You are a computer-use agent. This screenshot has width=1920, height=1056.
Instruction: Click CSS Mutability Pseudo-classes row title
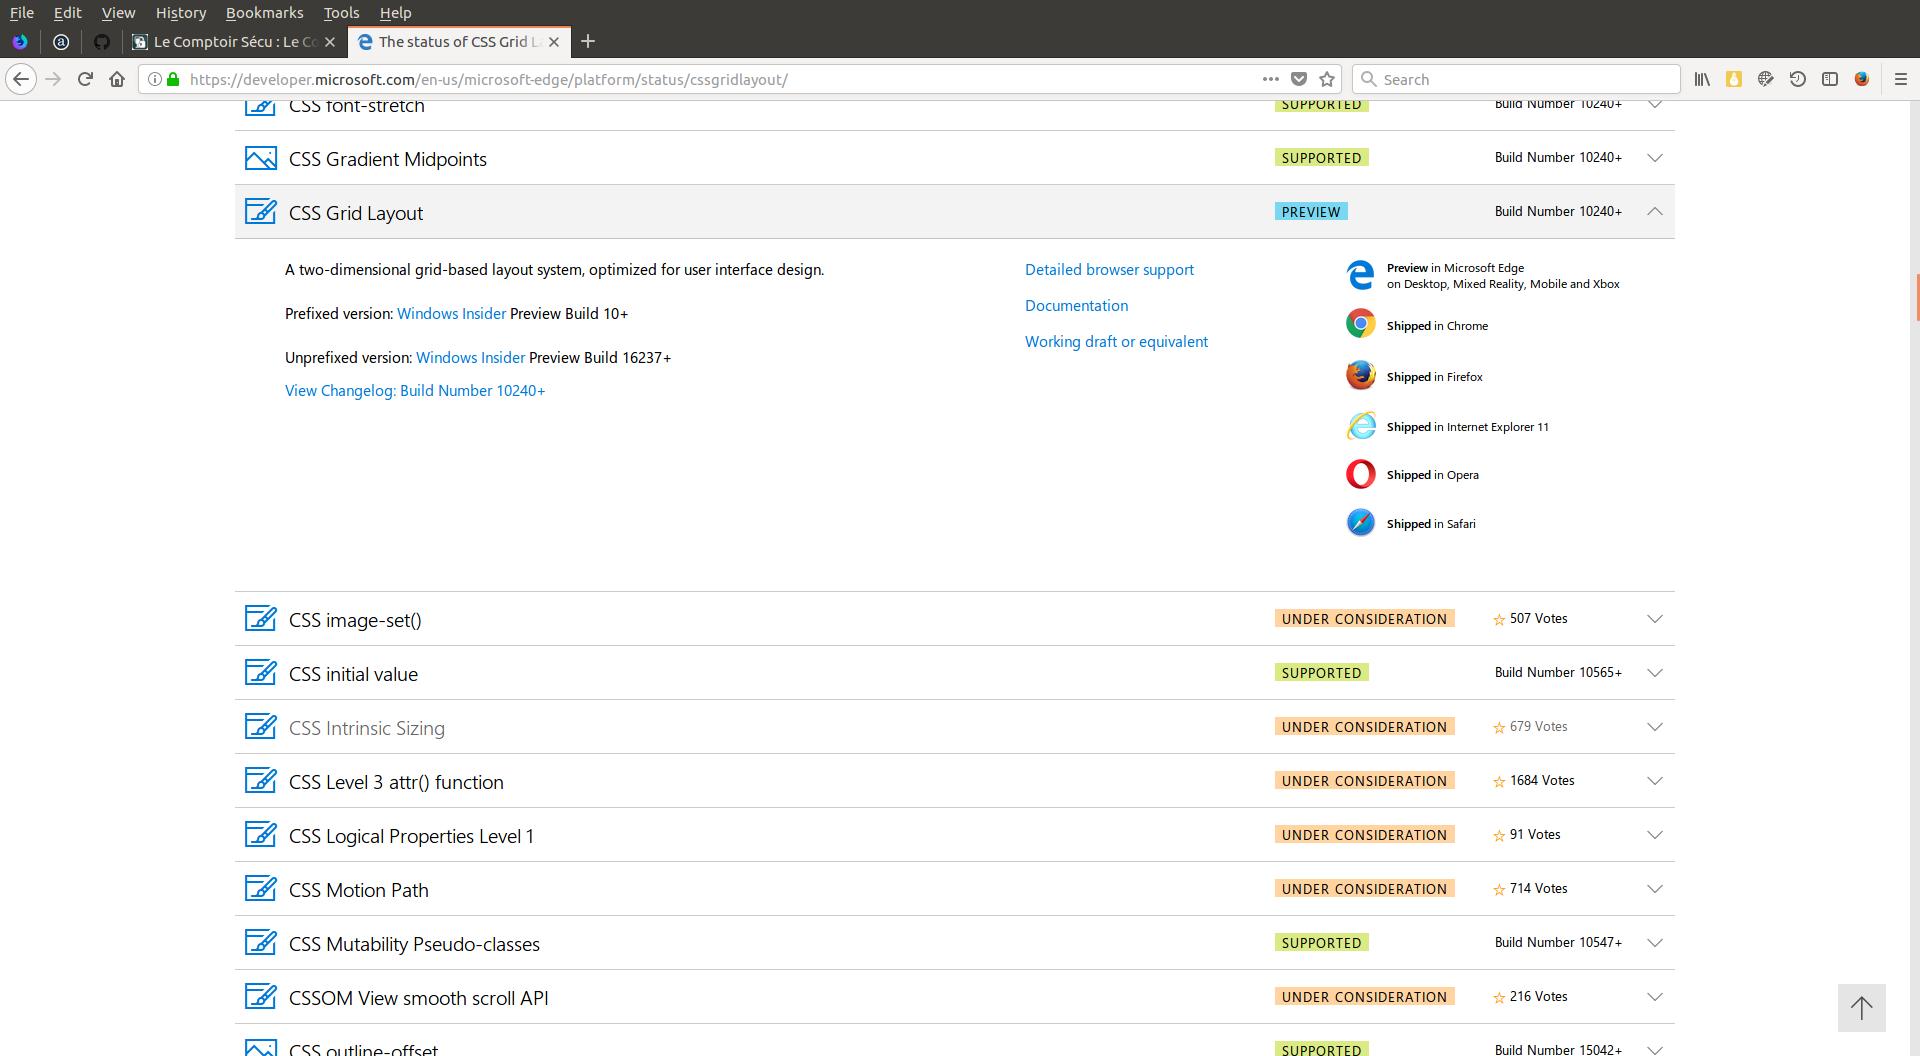coord(414,944)
